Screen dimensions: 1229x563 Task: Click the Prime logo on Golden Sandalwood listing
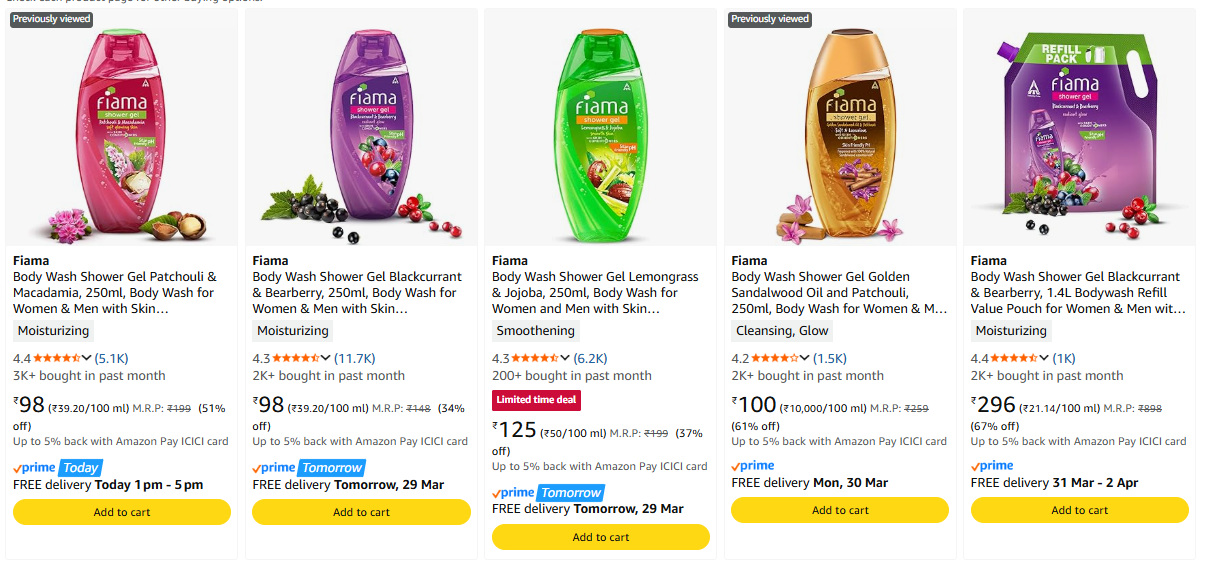coord(752,465)
